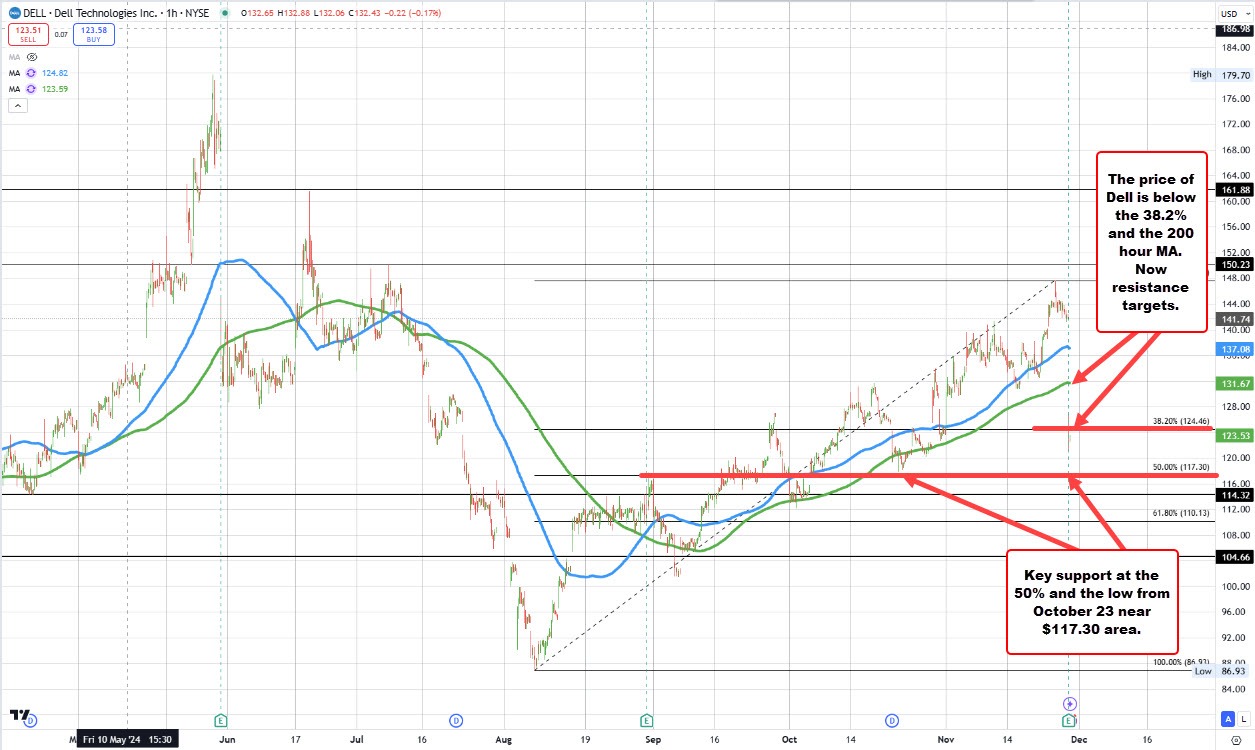The width and height of the screenshot is (1255, 750).
Task: Click the purple refresh icon beside MA 124.82
Action: click(x=31, y=73)
